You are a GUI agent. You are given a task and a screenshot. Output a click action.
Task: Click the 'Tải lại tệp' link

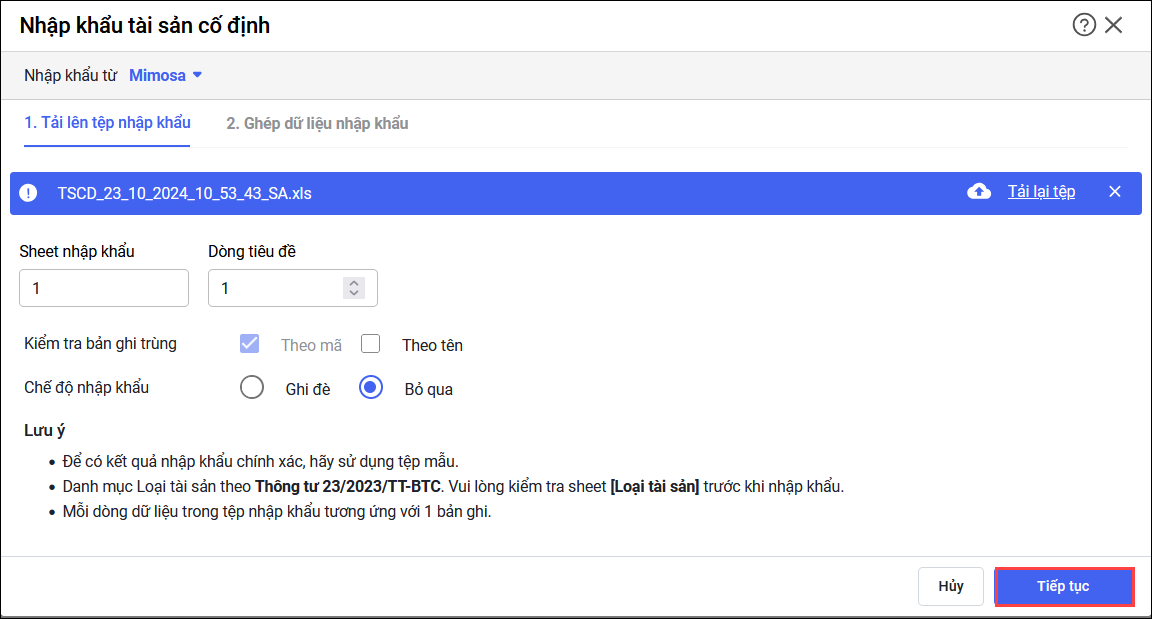pyautogui.click(x=1041, y=192)
